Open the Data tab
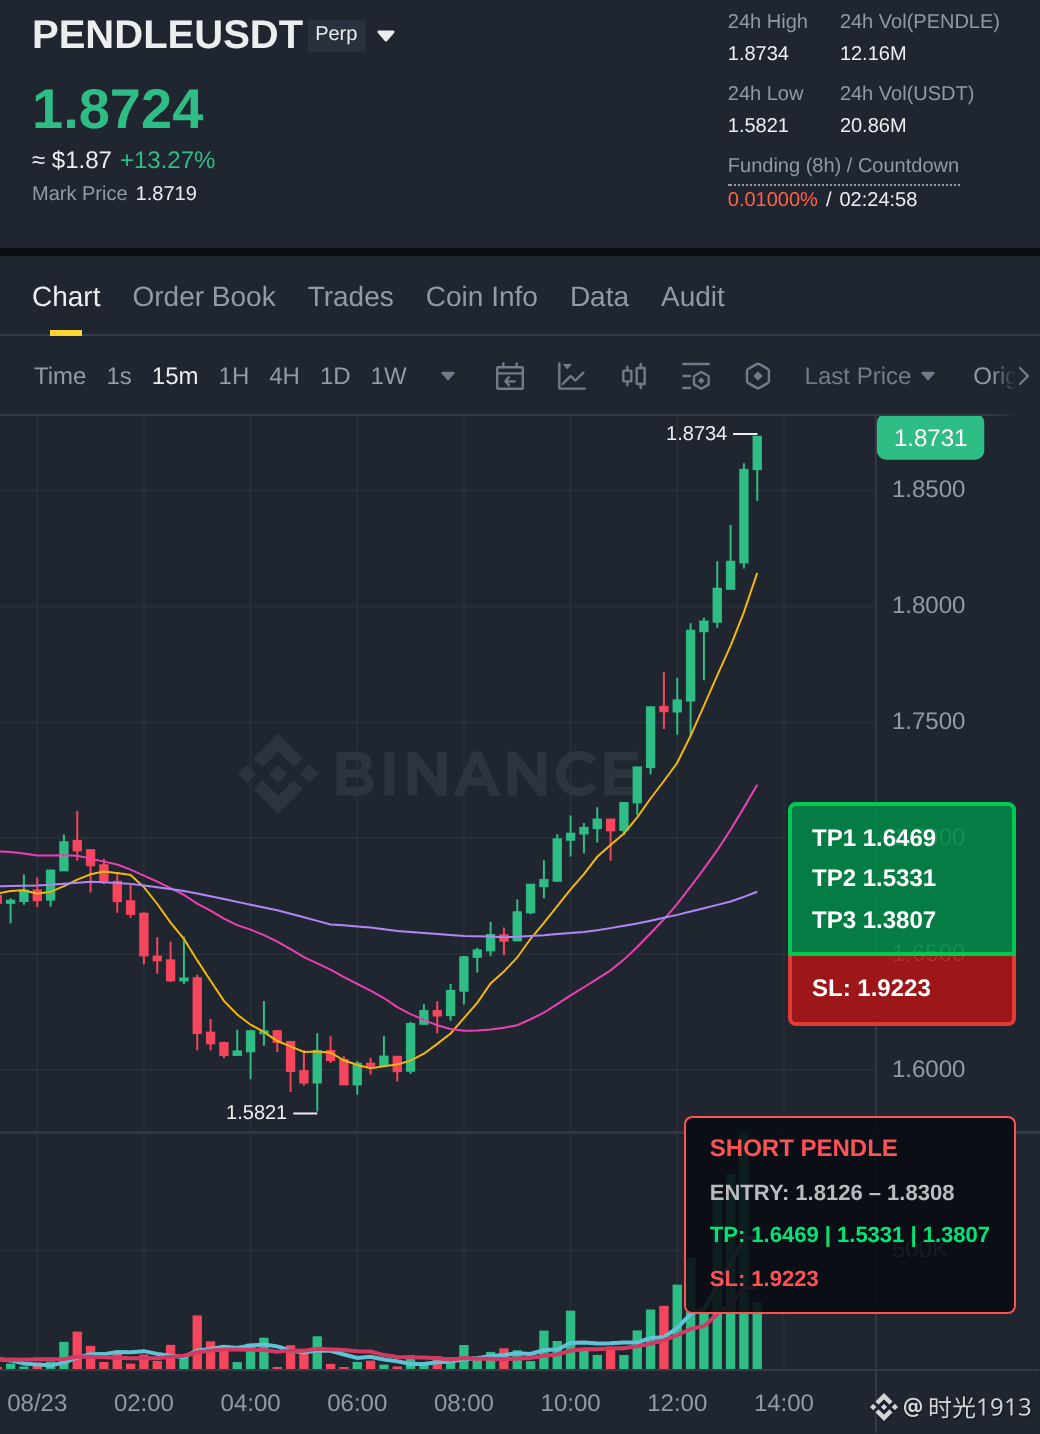 click(x=599, y=297)
